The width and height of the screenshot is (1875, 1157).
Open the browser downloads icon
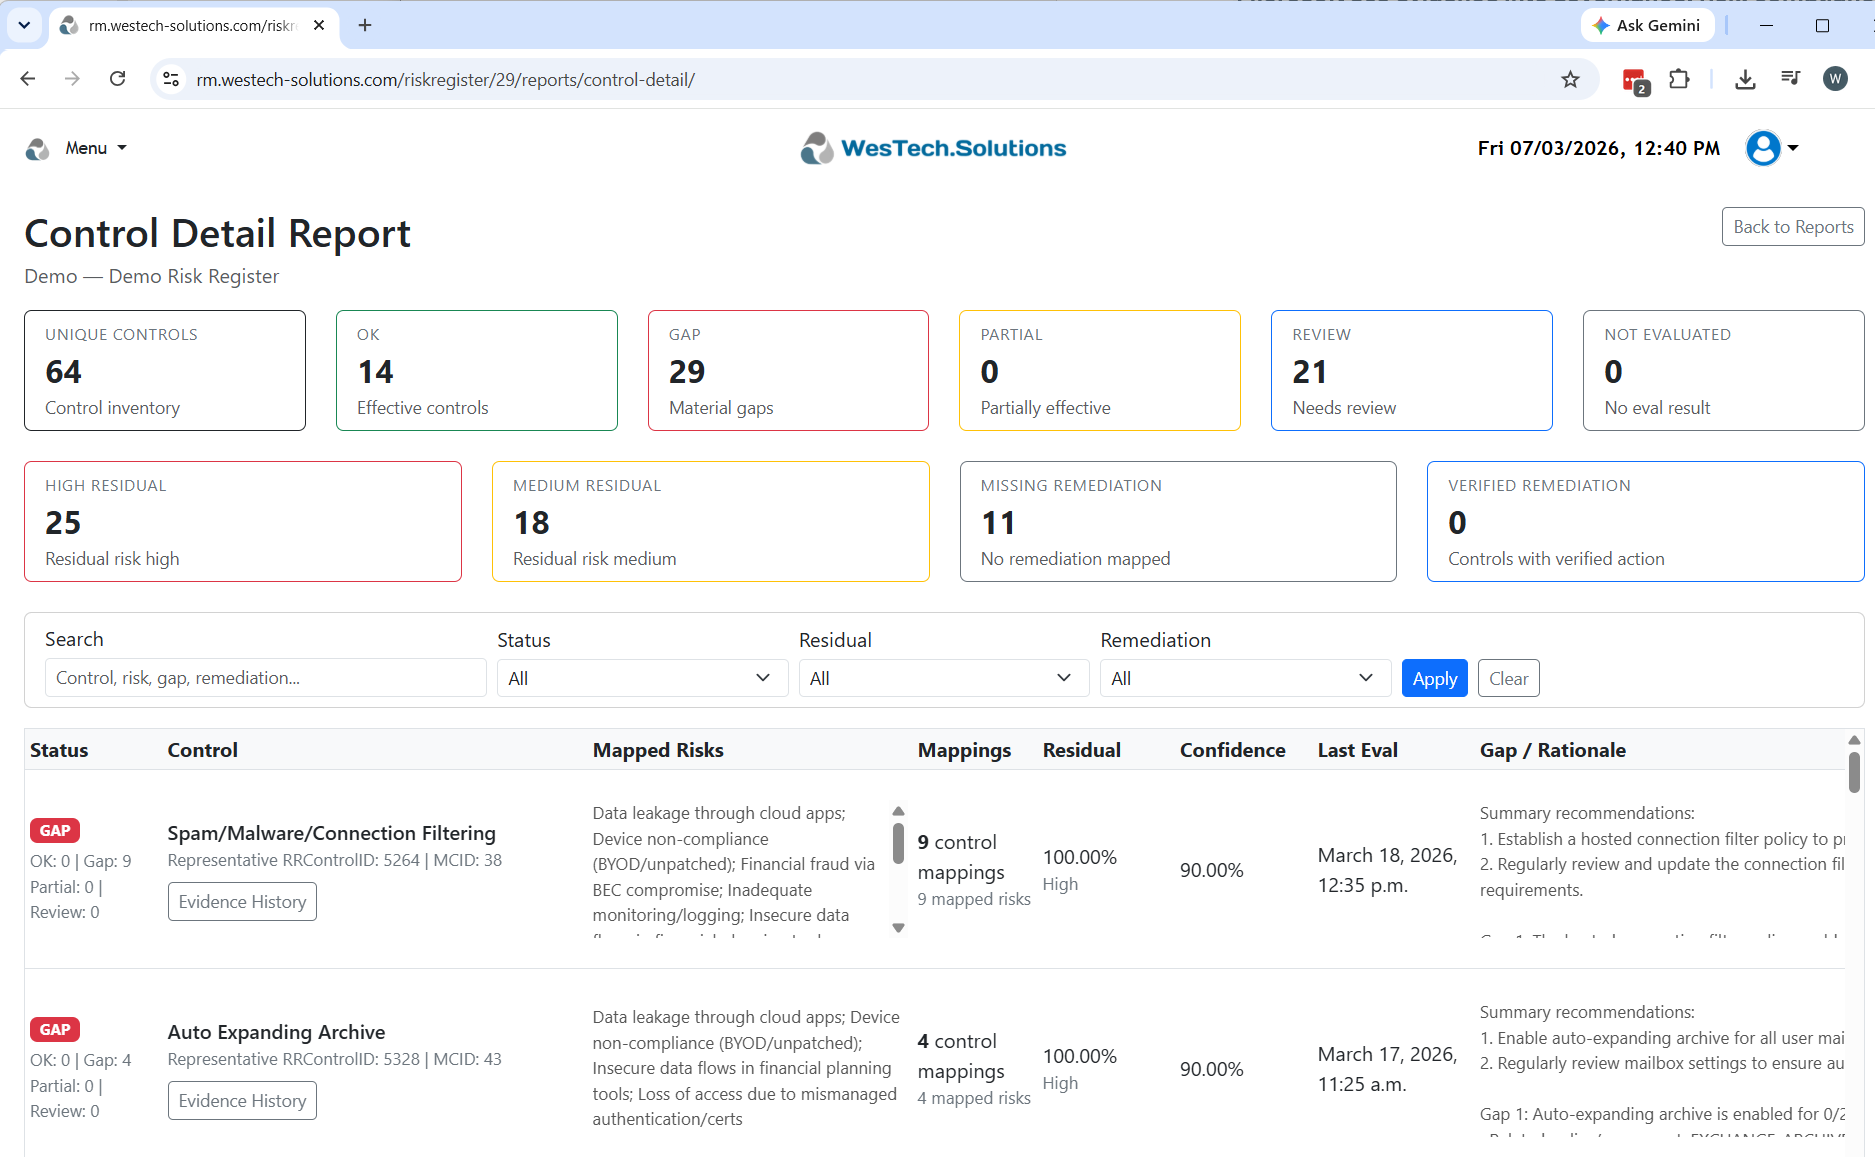[x=1745, y=79]
